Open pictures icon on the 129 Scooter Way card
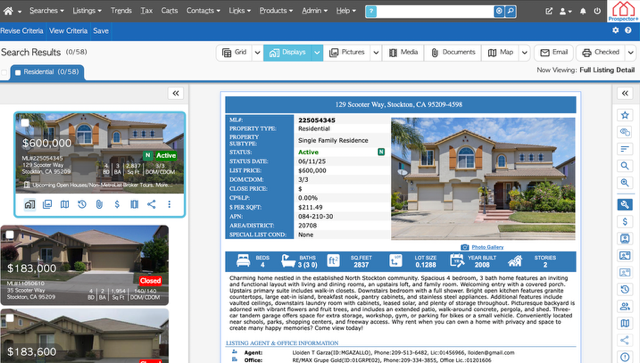 click(x=47, y=204)
